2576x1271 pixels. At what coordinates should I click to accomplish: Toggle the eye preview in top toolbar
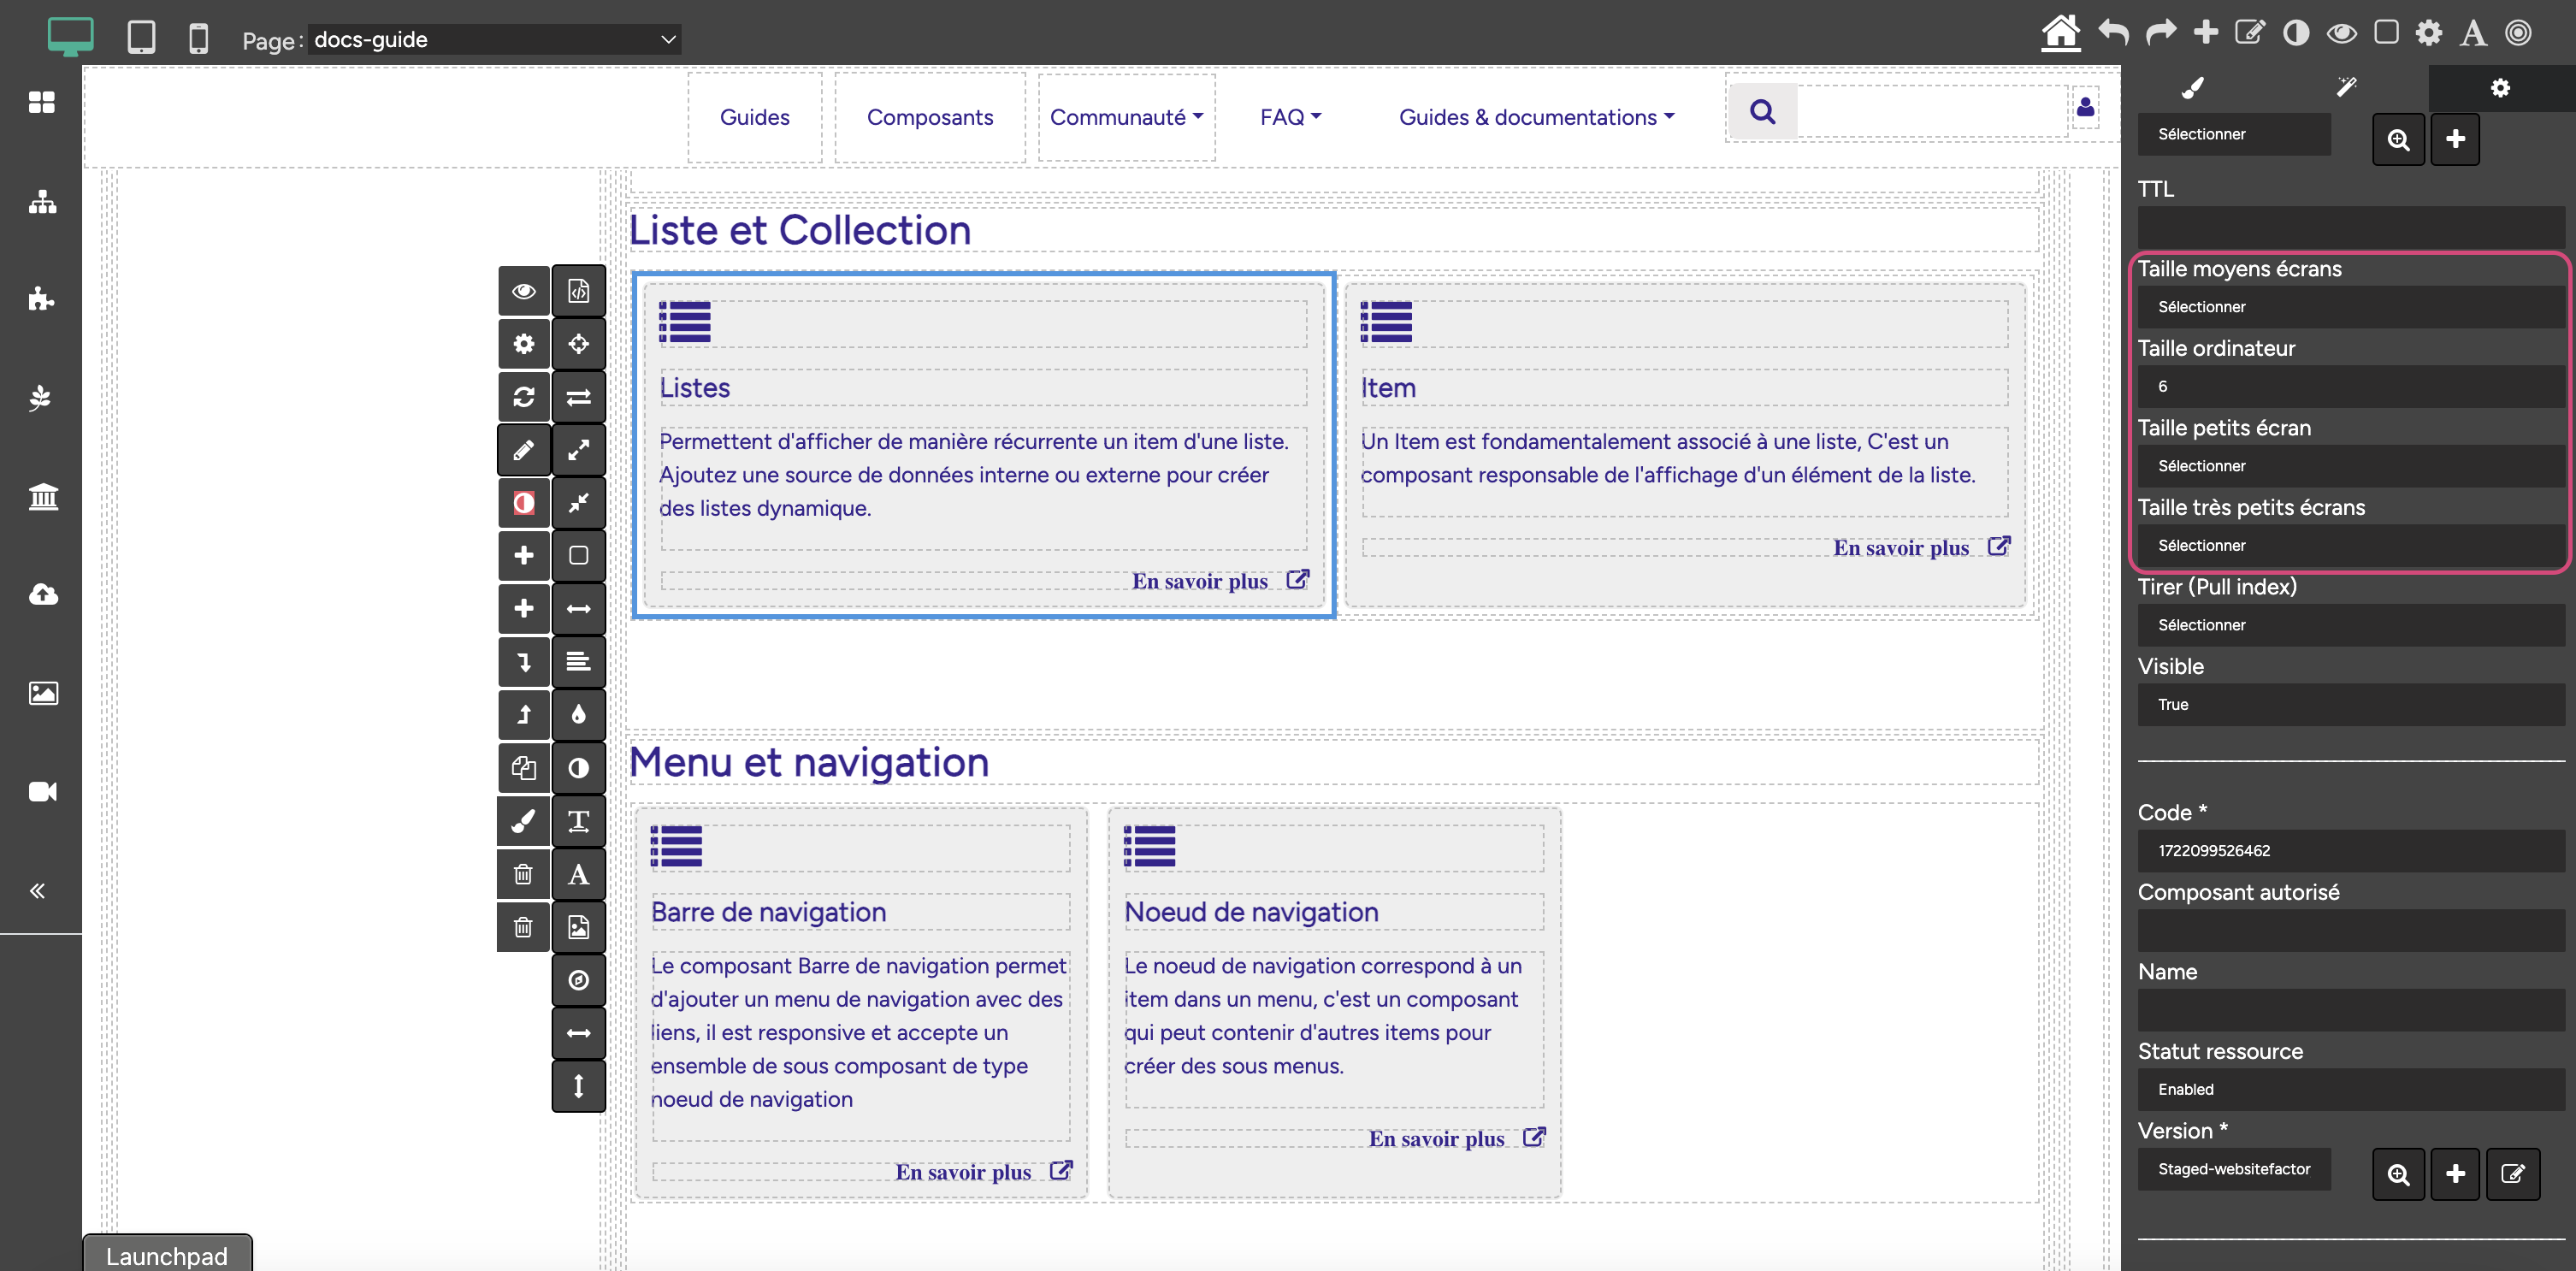point(2341,33)
